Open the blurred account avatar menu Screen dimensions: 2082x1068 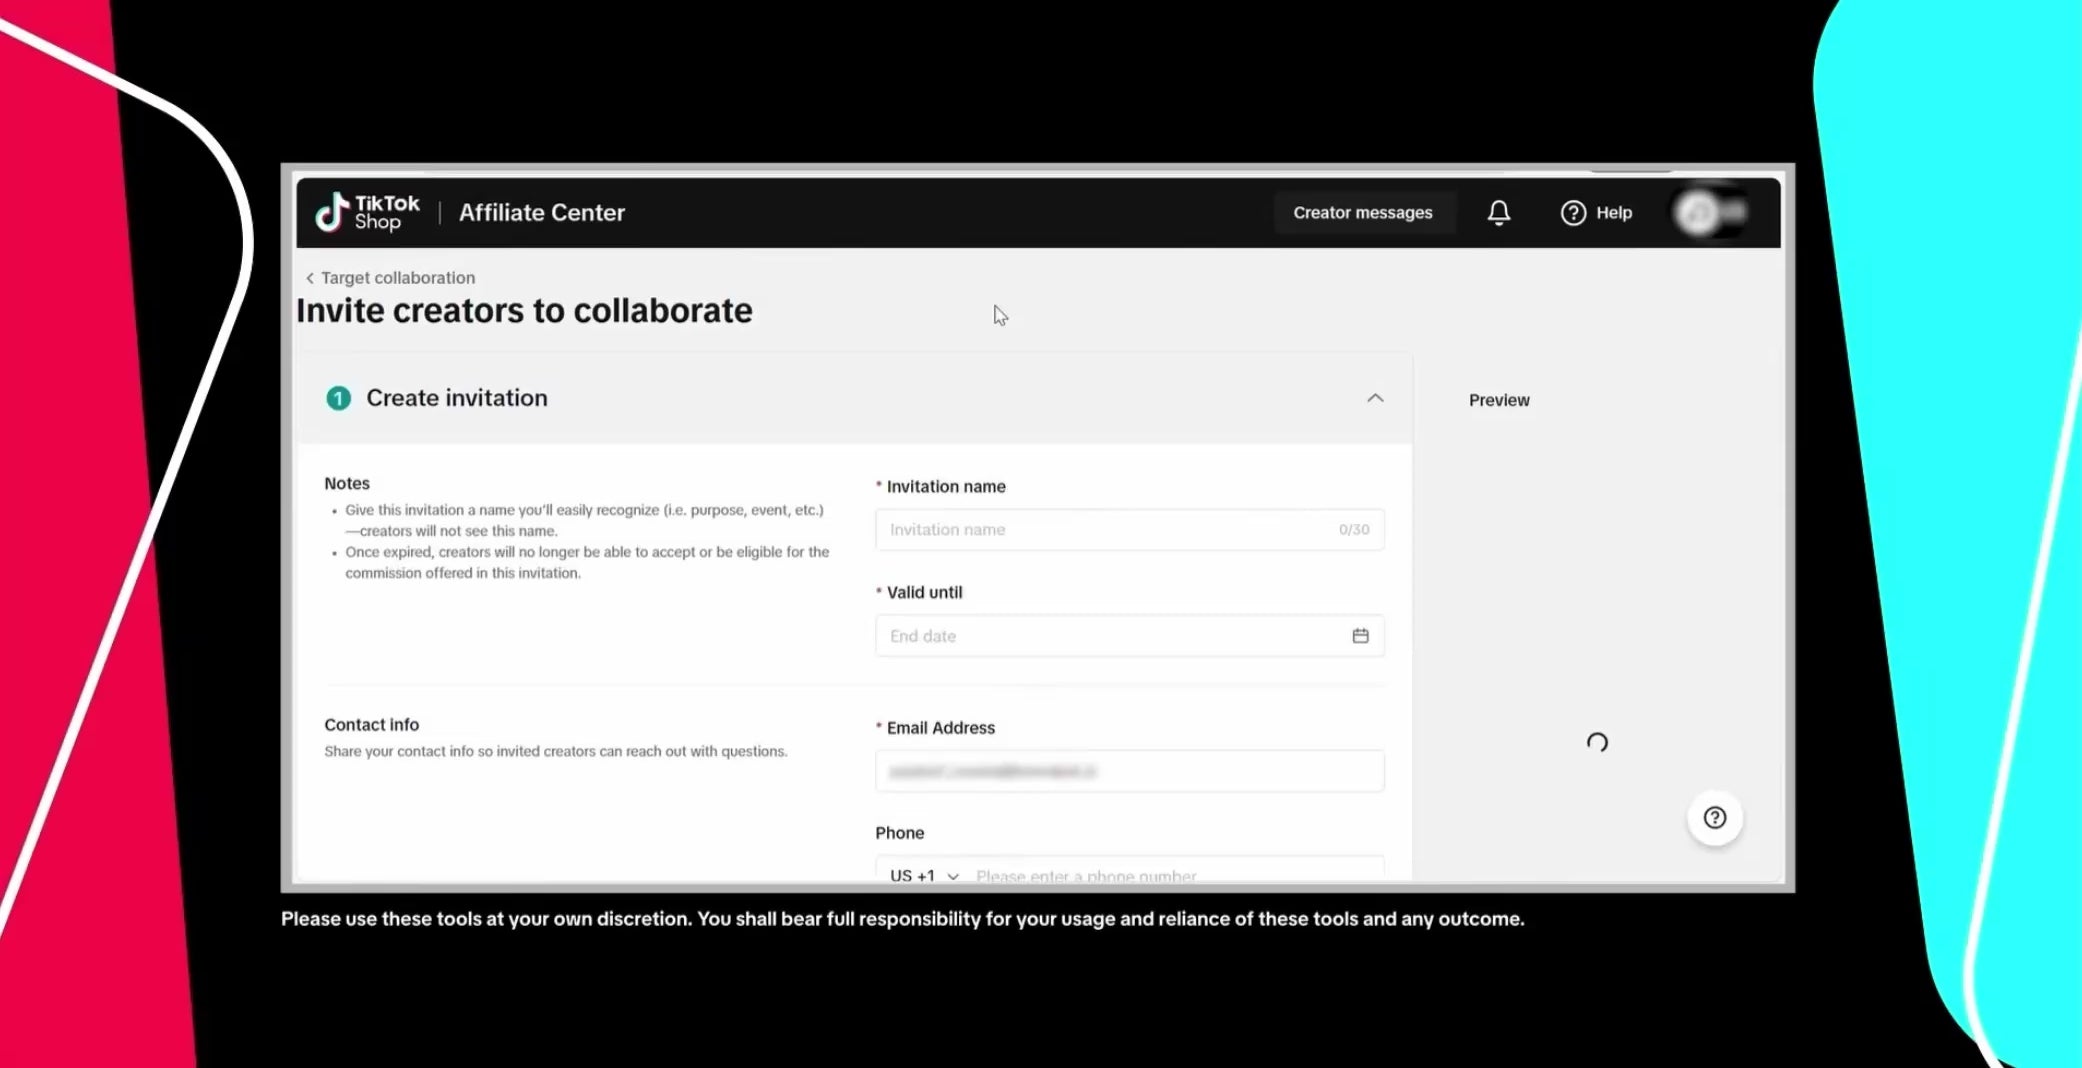(x=1709, y=212)
